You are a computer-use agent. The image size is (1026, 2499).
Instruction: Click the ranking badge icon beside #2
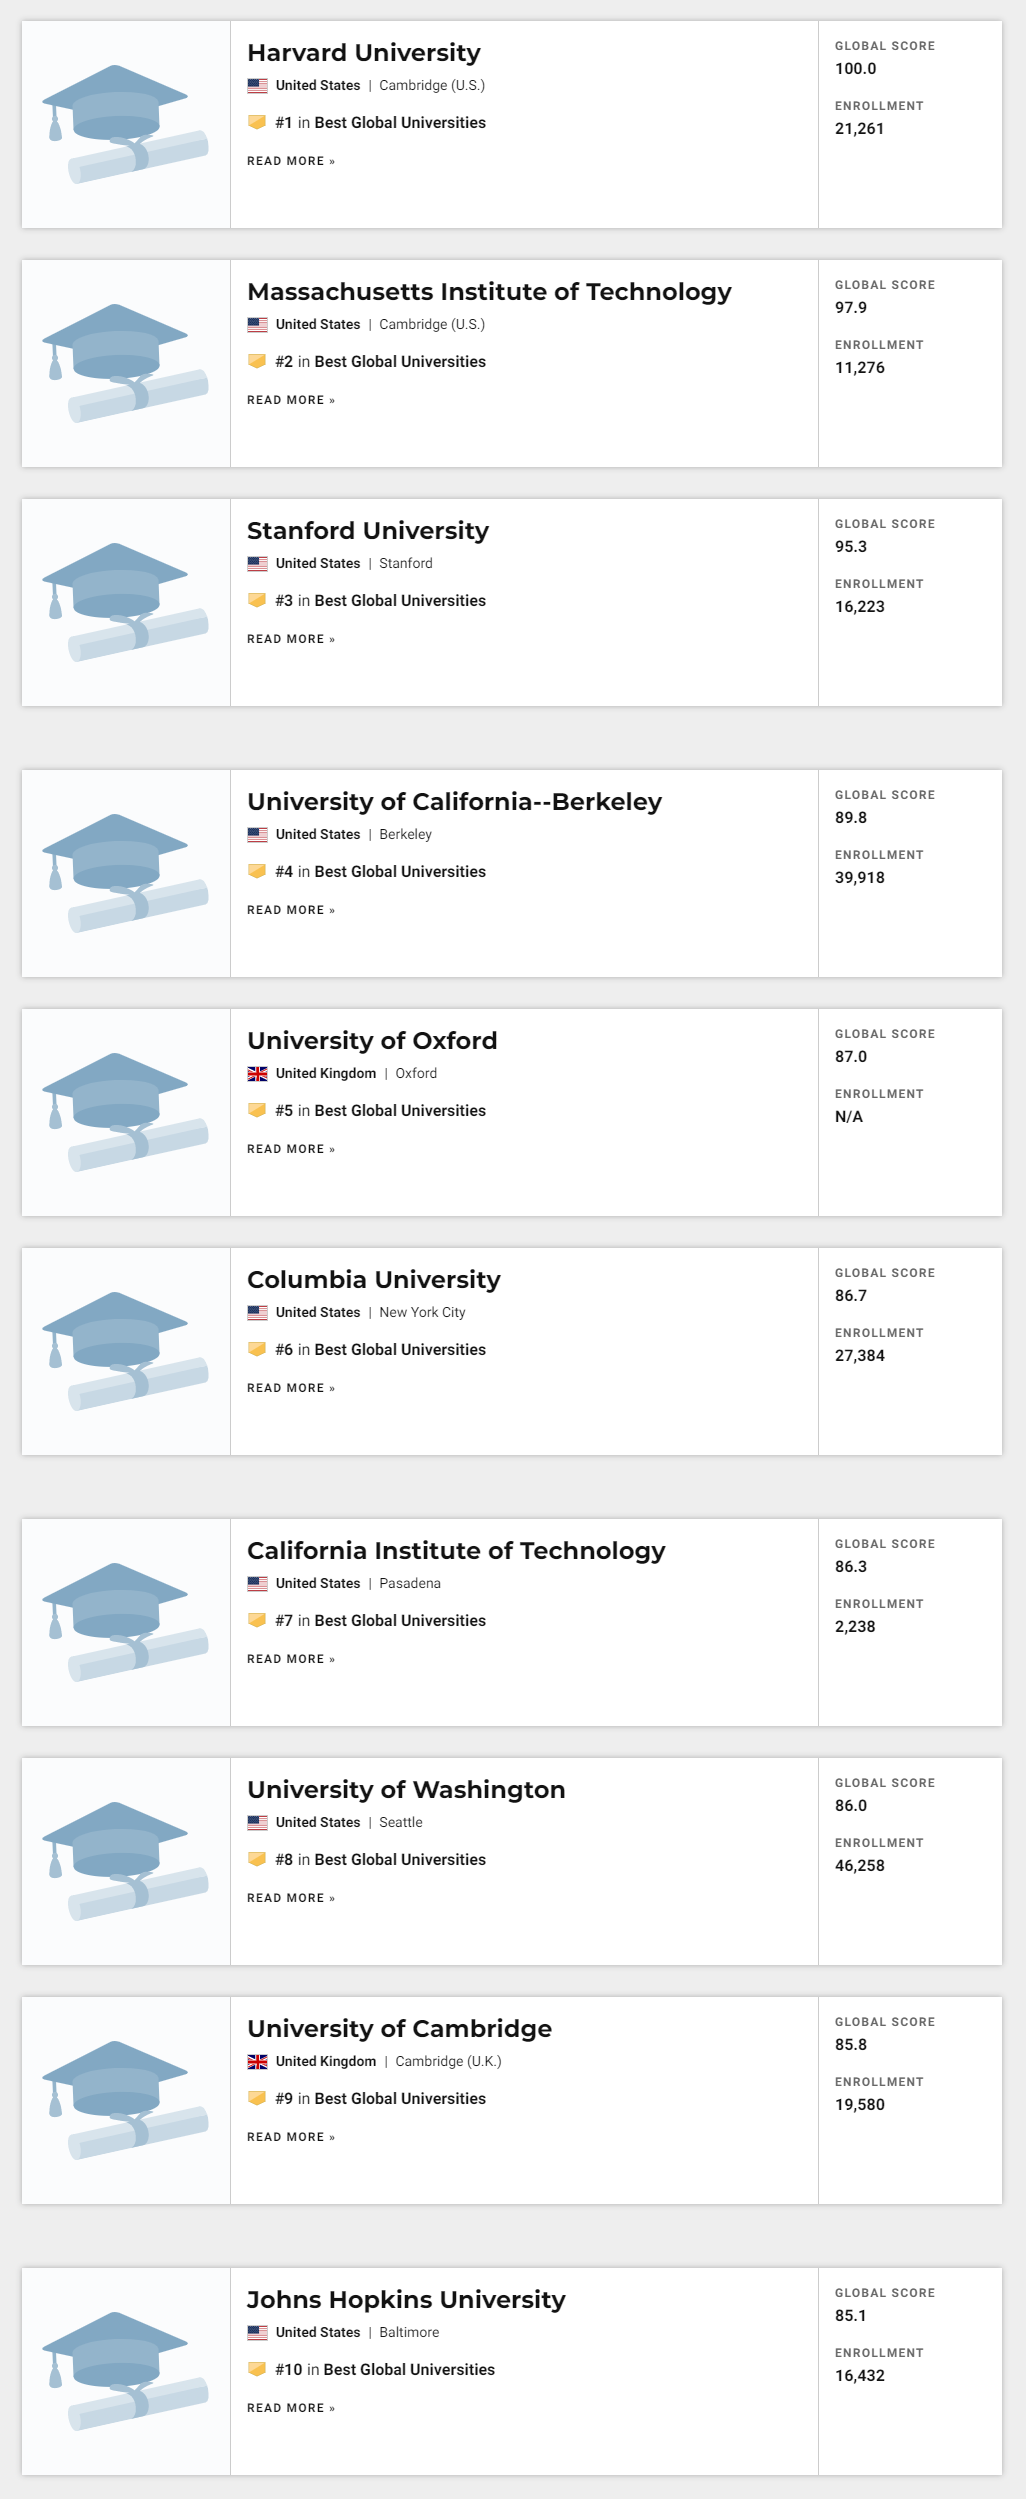tap(257, 362)
